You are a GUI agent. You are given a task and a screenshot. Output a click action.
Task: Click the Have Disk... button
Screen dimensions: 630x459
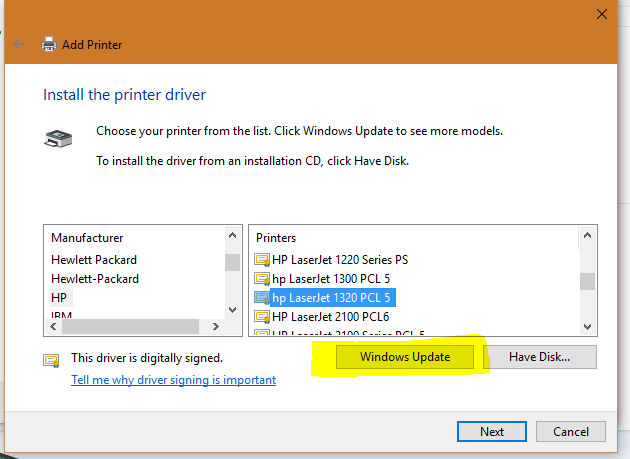click(539, 357)
